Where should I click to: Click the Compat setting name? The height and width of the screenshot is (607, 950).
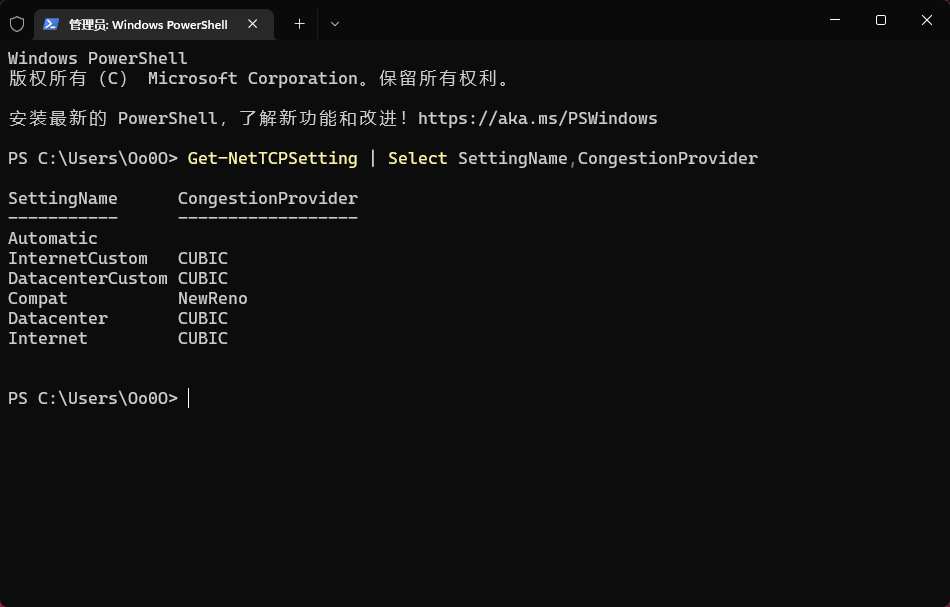click(x=38, y=298)
